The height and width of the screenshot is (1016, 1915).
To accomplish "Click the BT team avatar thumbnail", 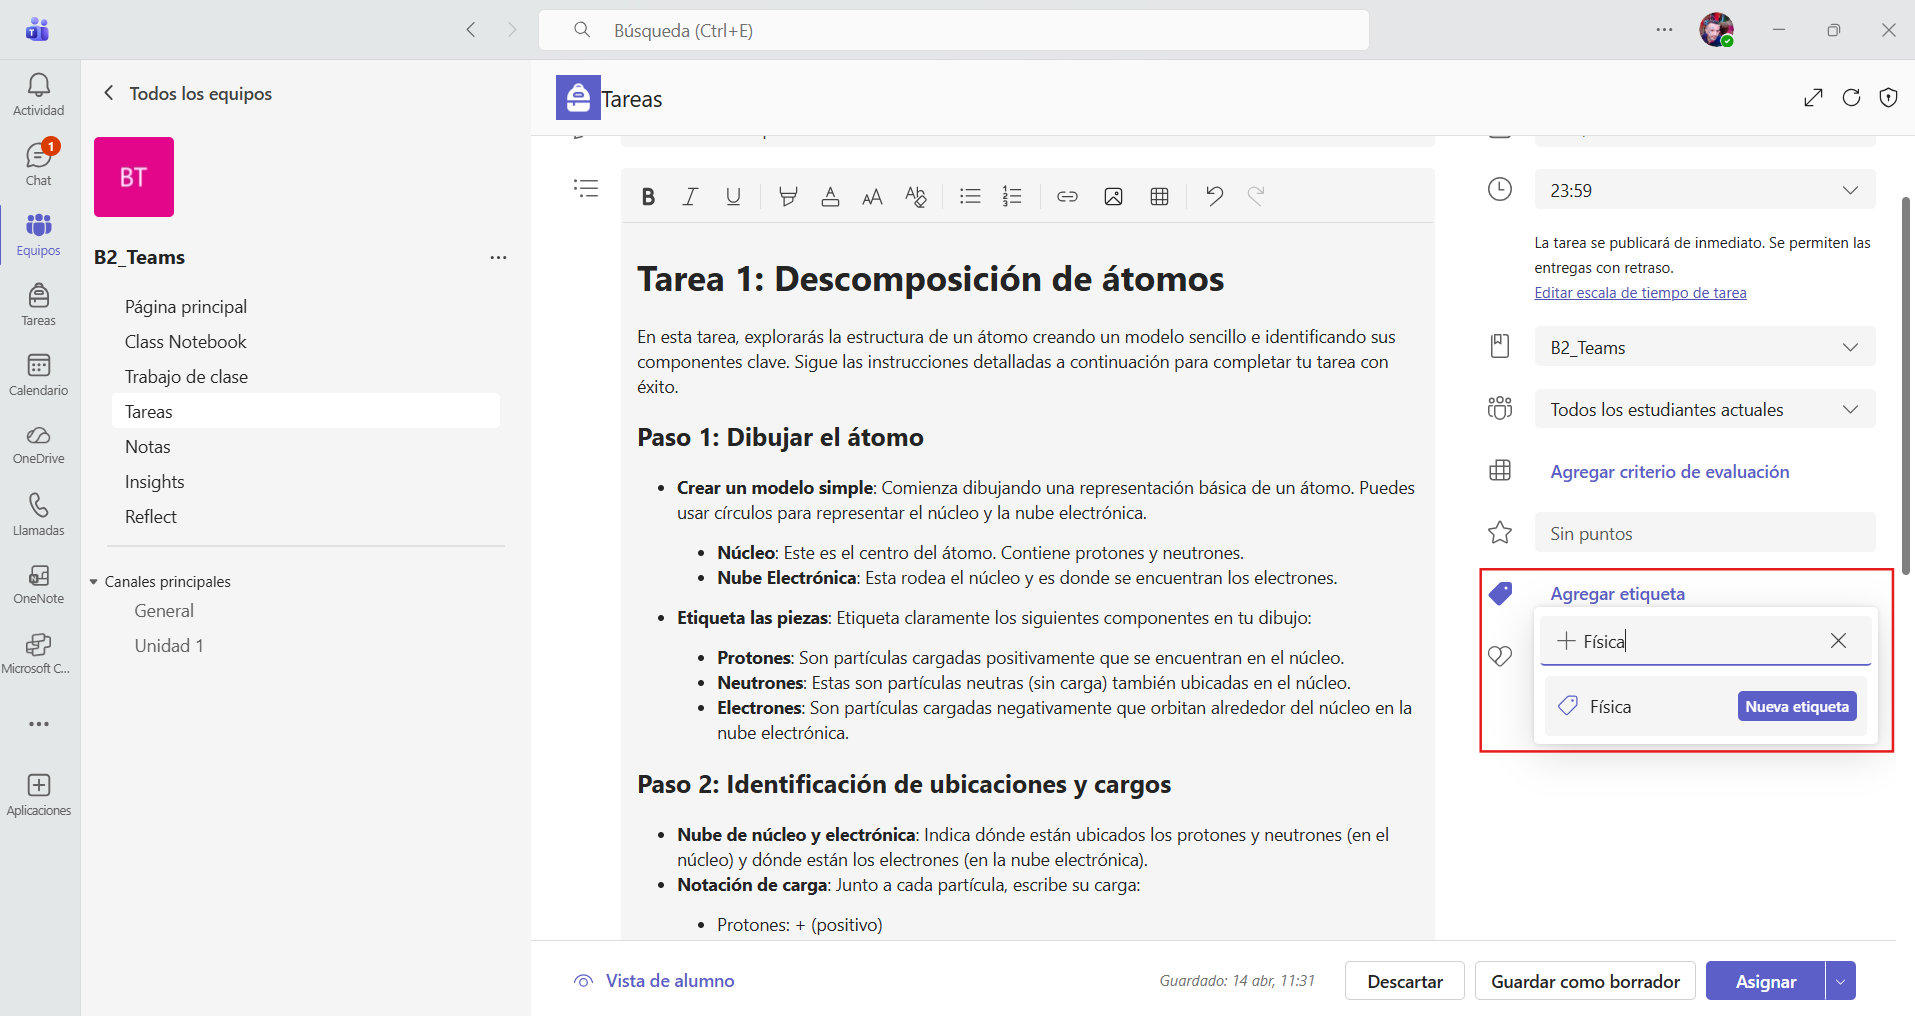I will pos(134,177).
